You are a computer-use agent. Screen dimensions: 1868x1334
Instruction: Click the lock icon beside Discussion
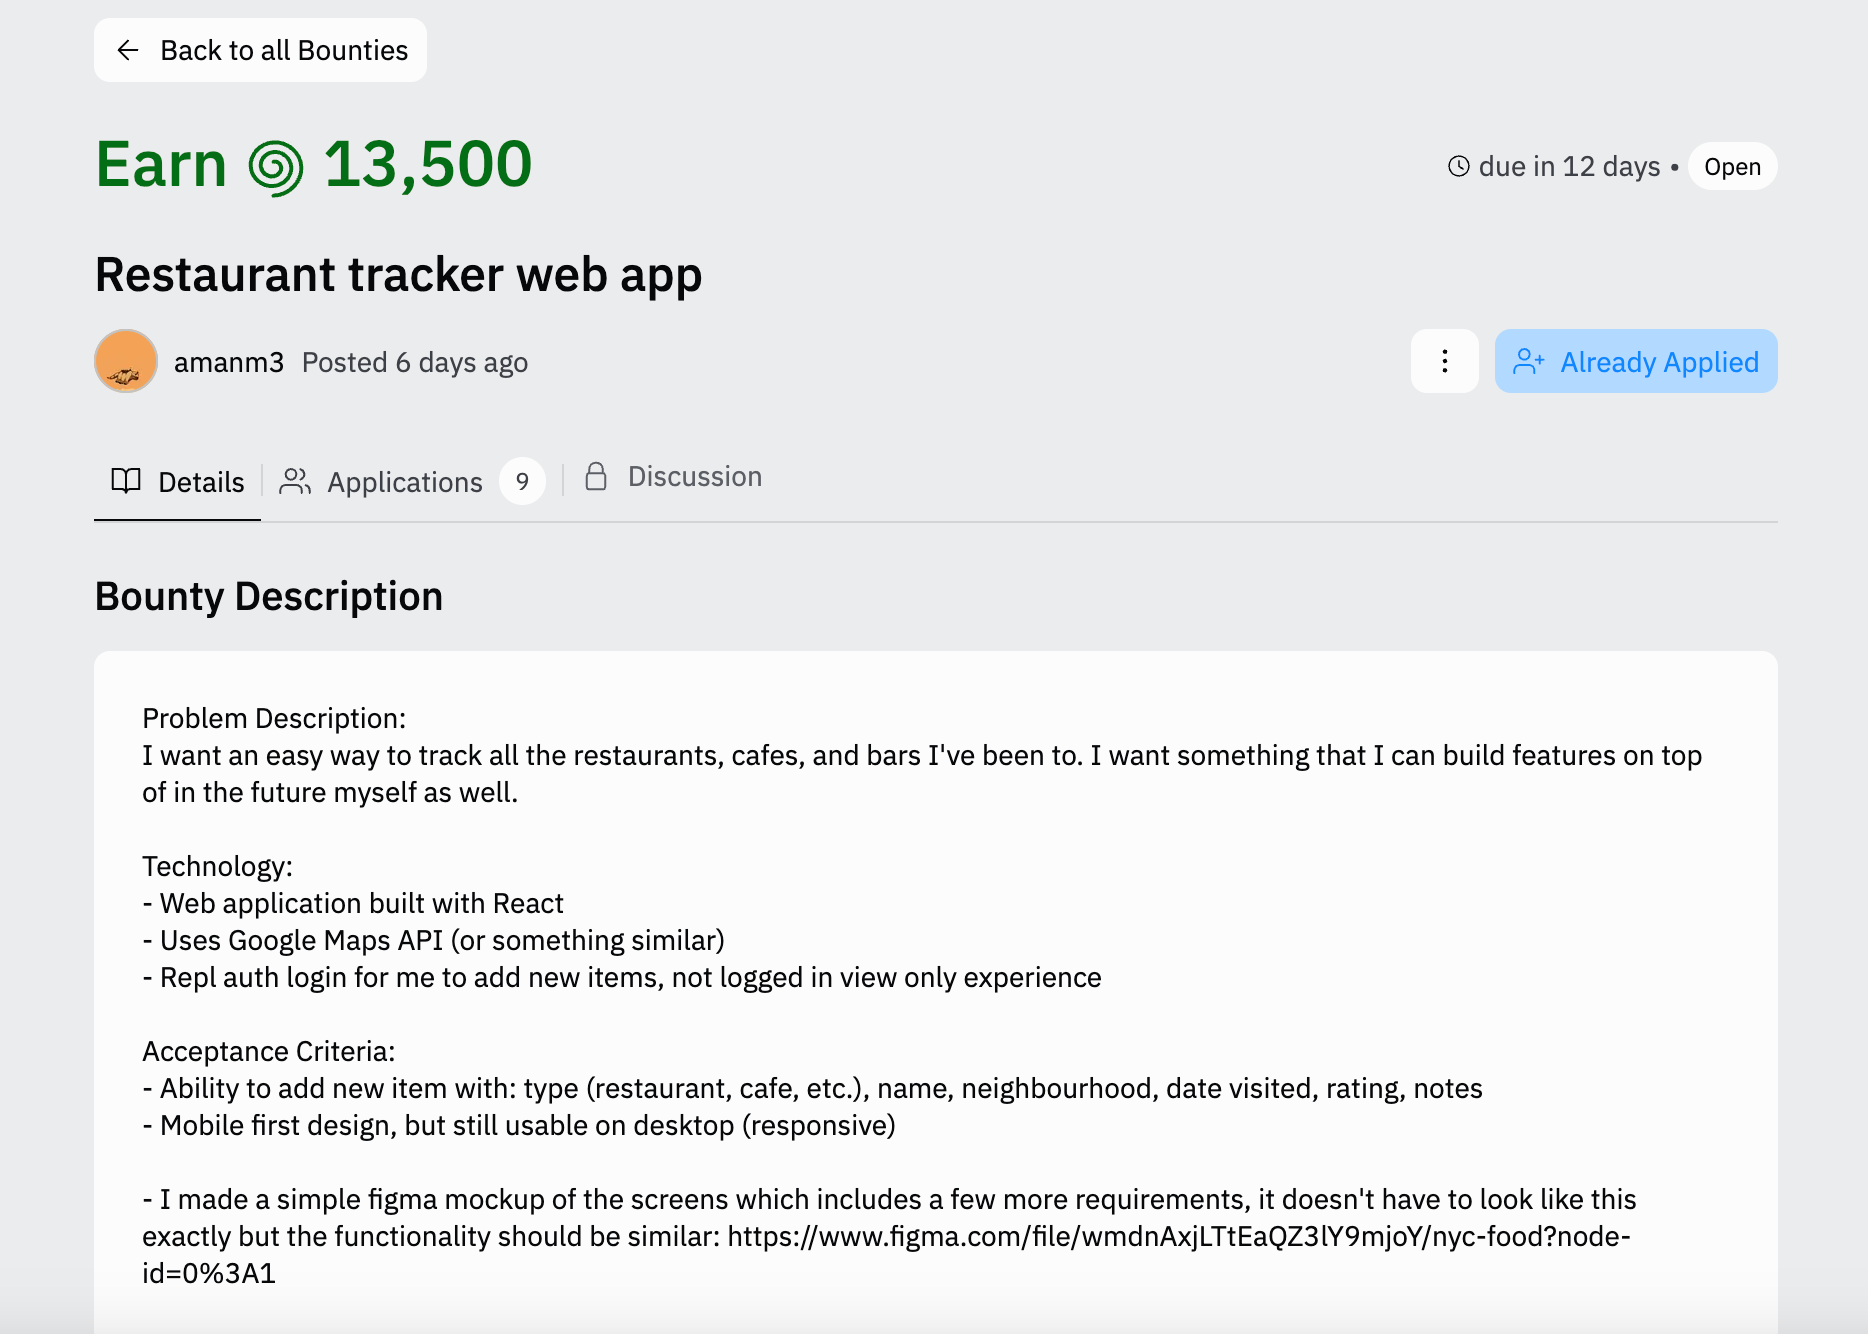pos(596,476)
